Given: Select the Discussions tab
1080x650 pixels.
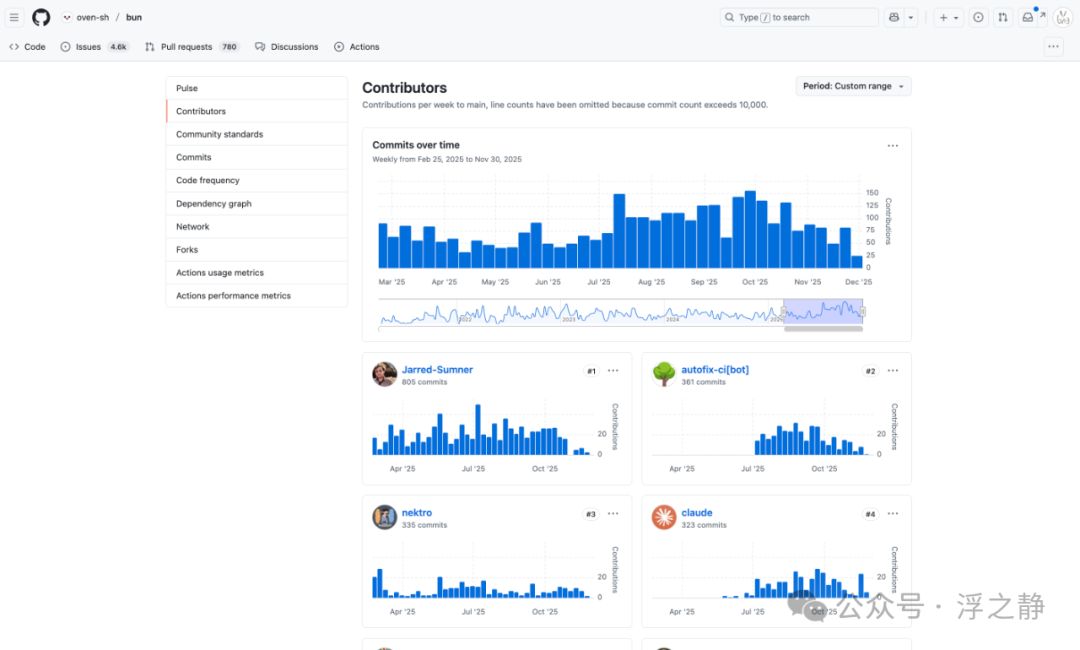Looking at the screenshot, I should point(287,47).
